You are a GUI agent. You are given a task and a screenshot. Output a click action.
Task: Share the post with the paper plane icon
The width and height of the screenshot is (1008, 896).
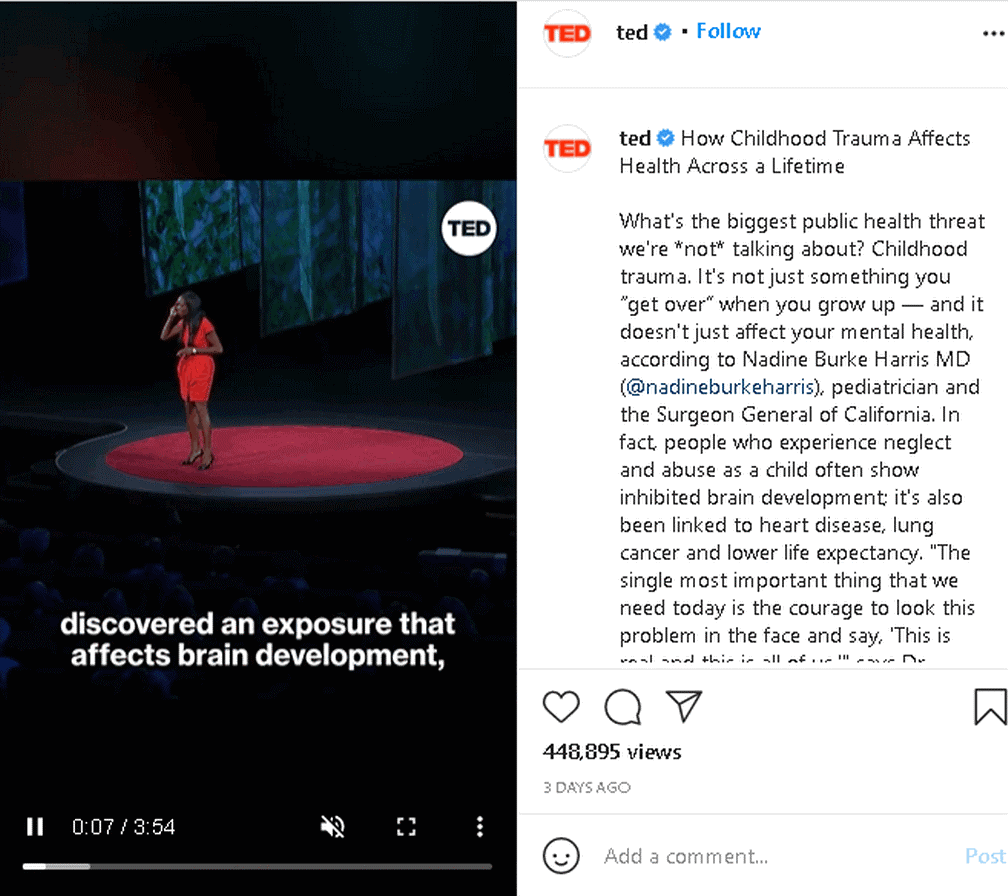(683, 706)
